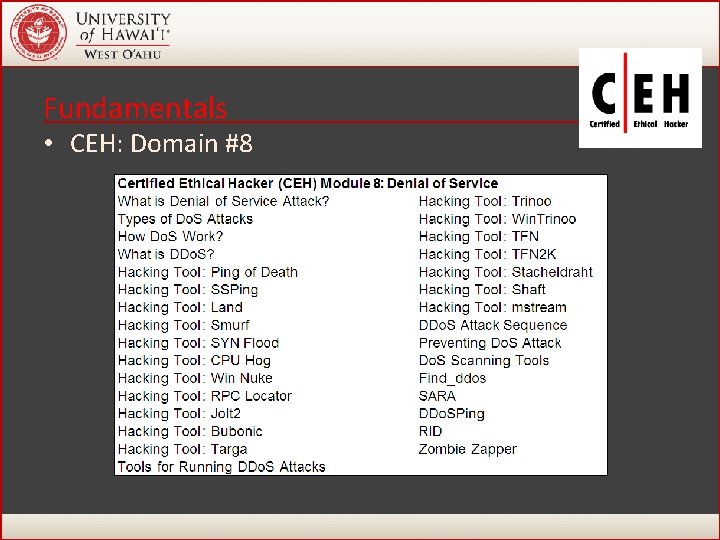Click 'Hacking Tool: TFN' entry
Viewport: 720px width, 540px height.
(478, 236)
